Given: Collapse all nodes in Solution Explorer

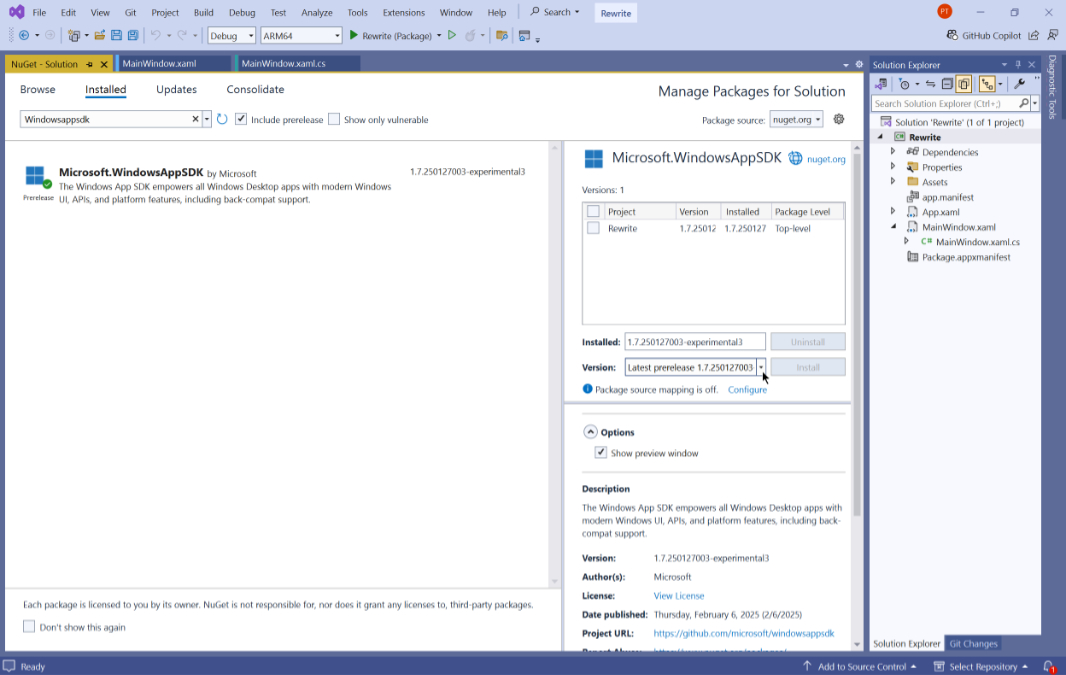Looking at the screenshot, I should [947, 84].
